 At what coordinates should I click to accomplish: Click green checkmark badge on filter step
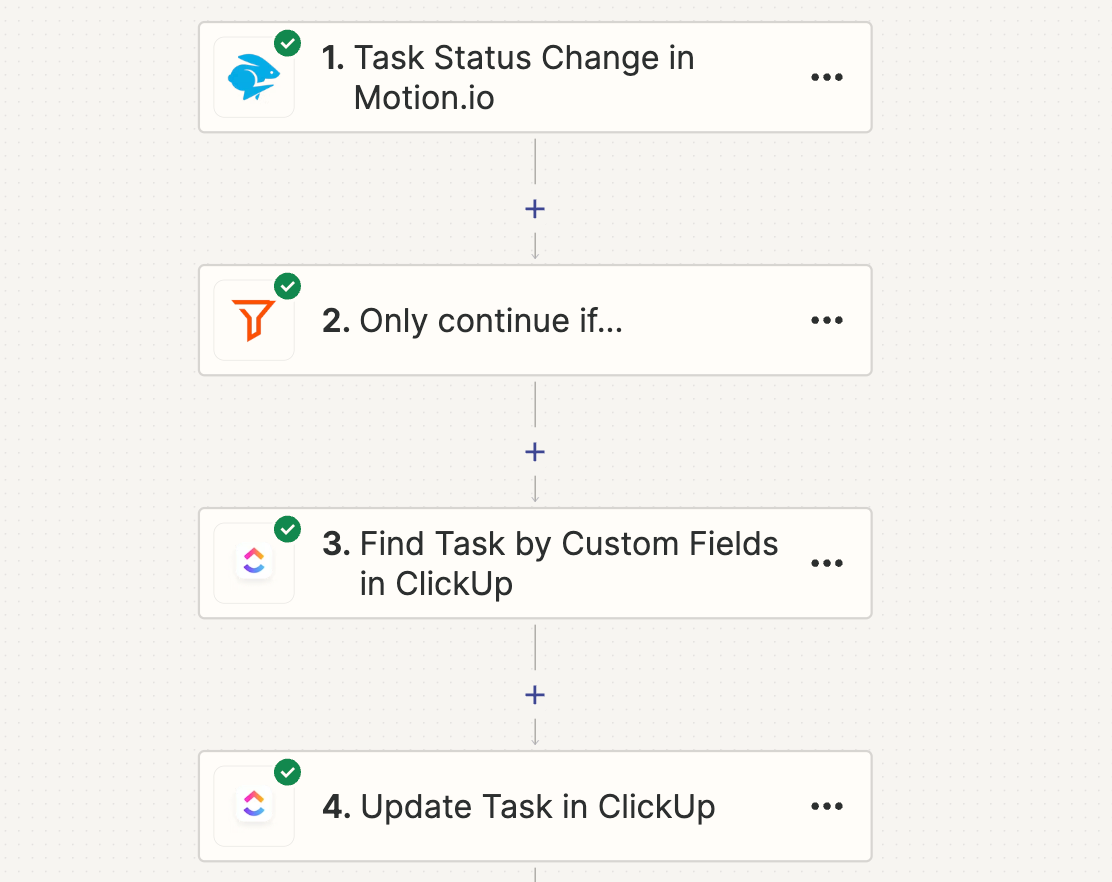288,287
